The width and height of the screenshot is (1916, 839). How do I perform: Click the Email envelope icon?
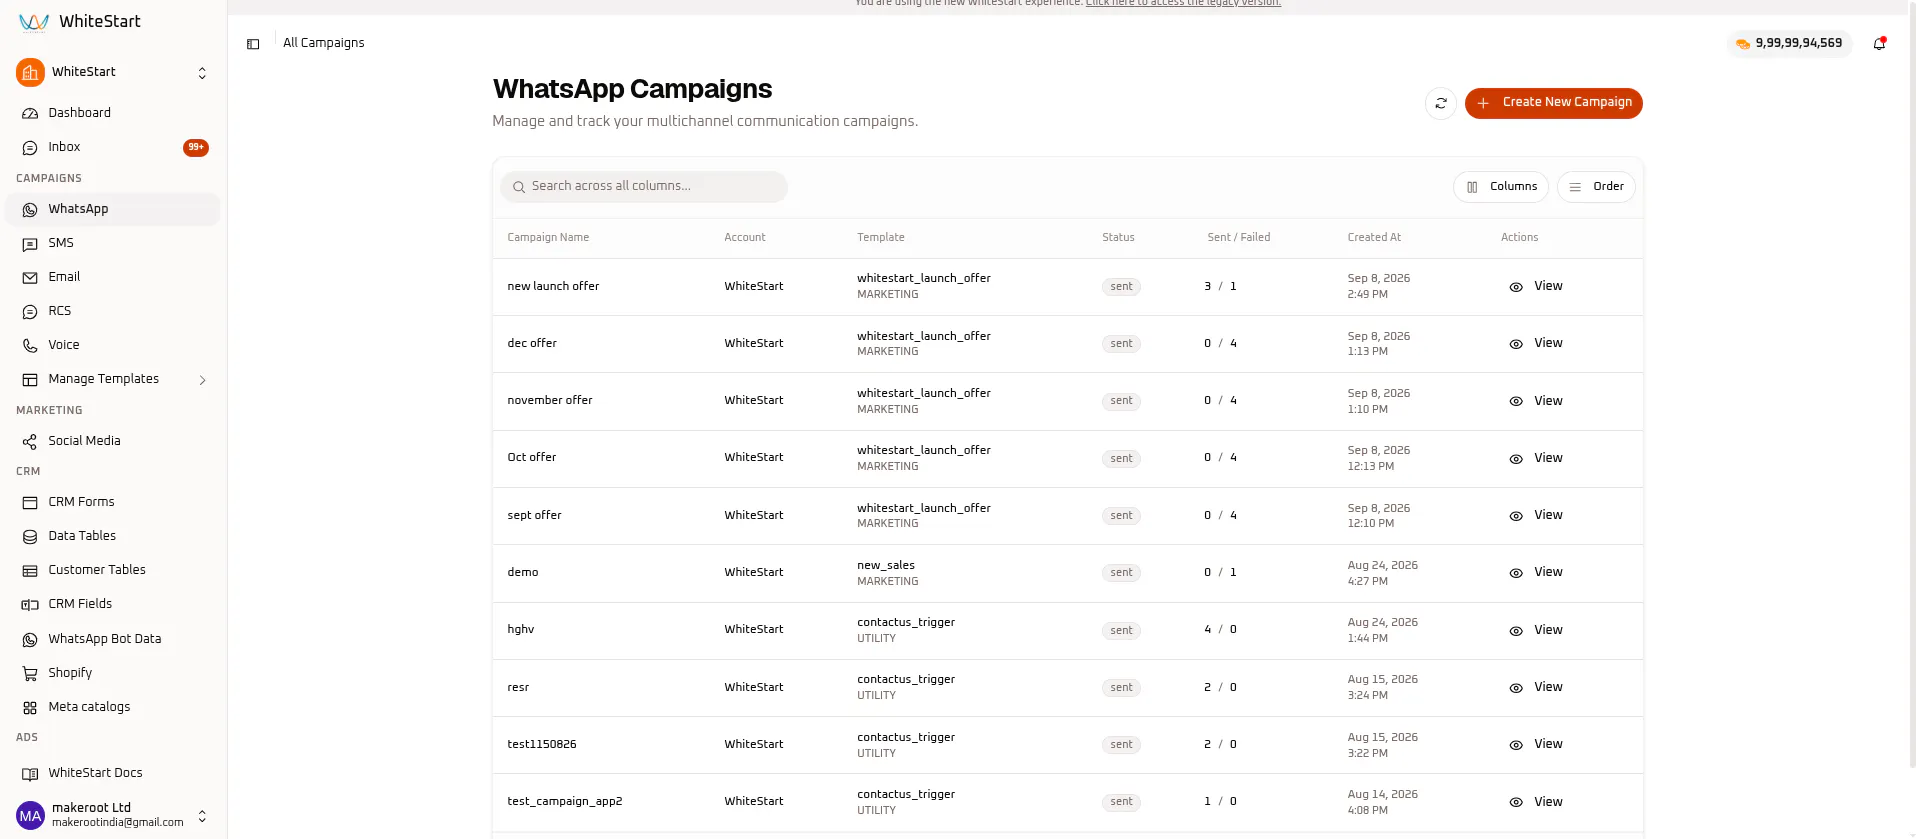(30, 278)
